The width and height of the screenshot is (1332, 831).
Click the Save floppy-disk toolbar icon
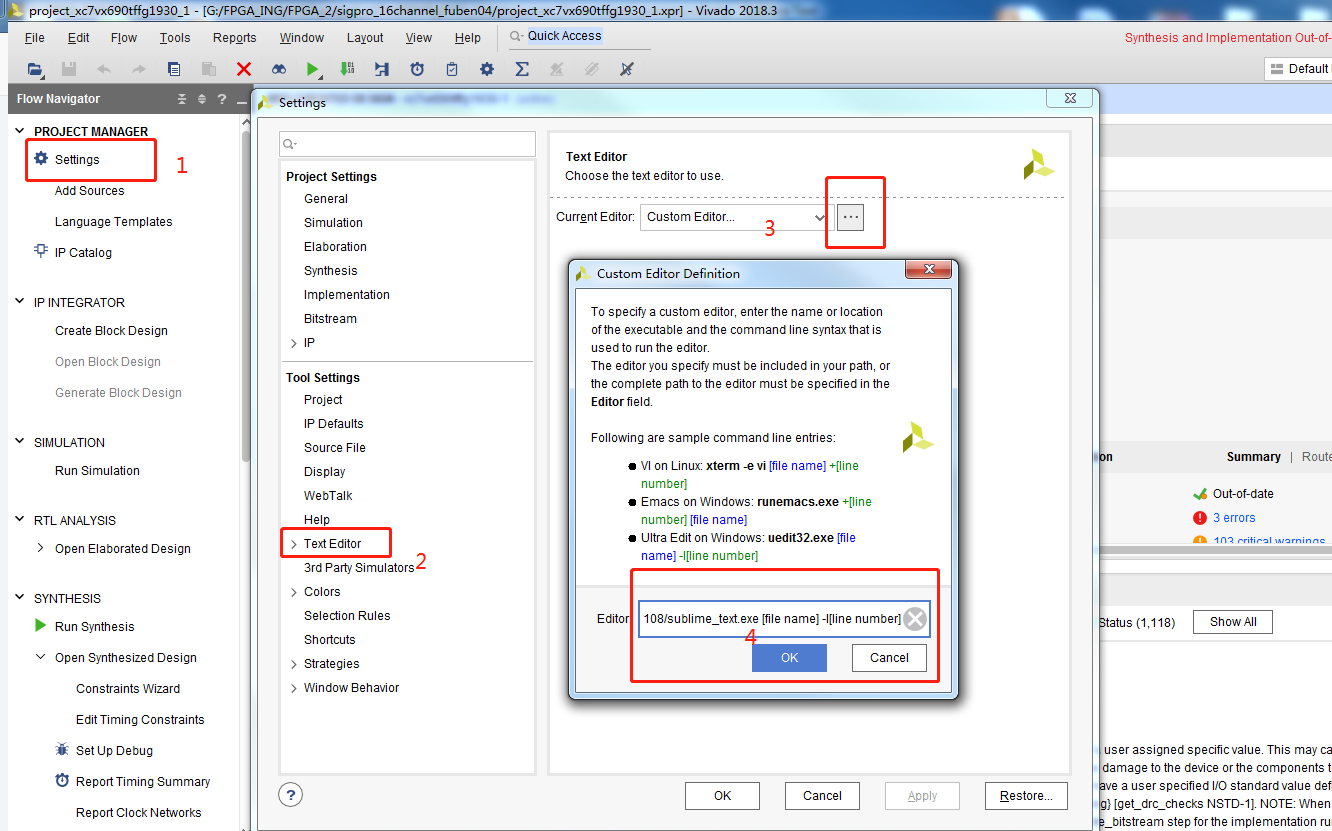(69, 69)
